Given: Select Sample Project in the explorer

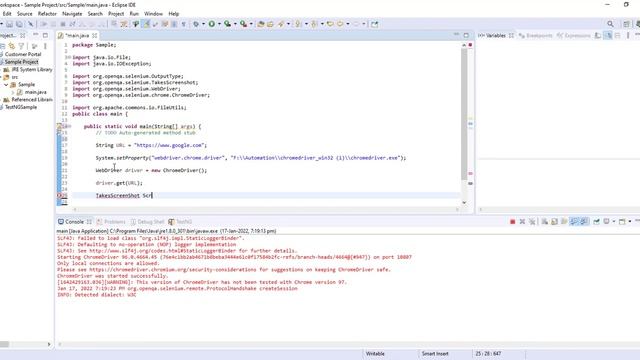Looking at the screenshot, I should click(21, 62).
